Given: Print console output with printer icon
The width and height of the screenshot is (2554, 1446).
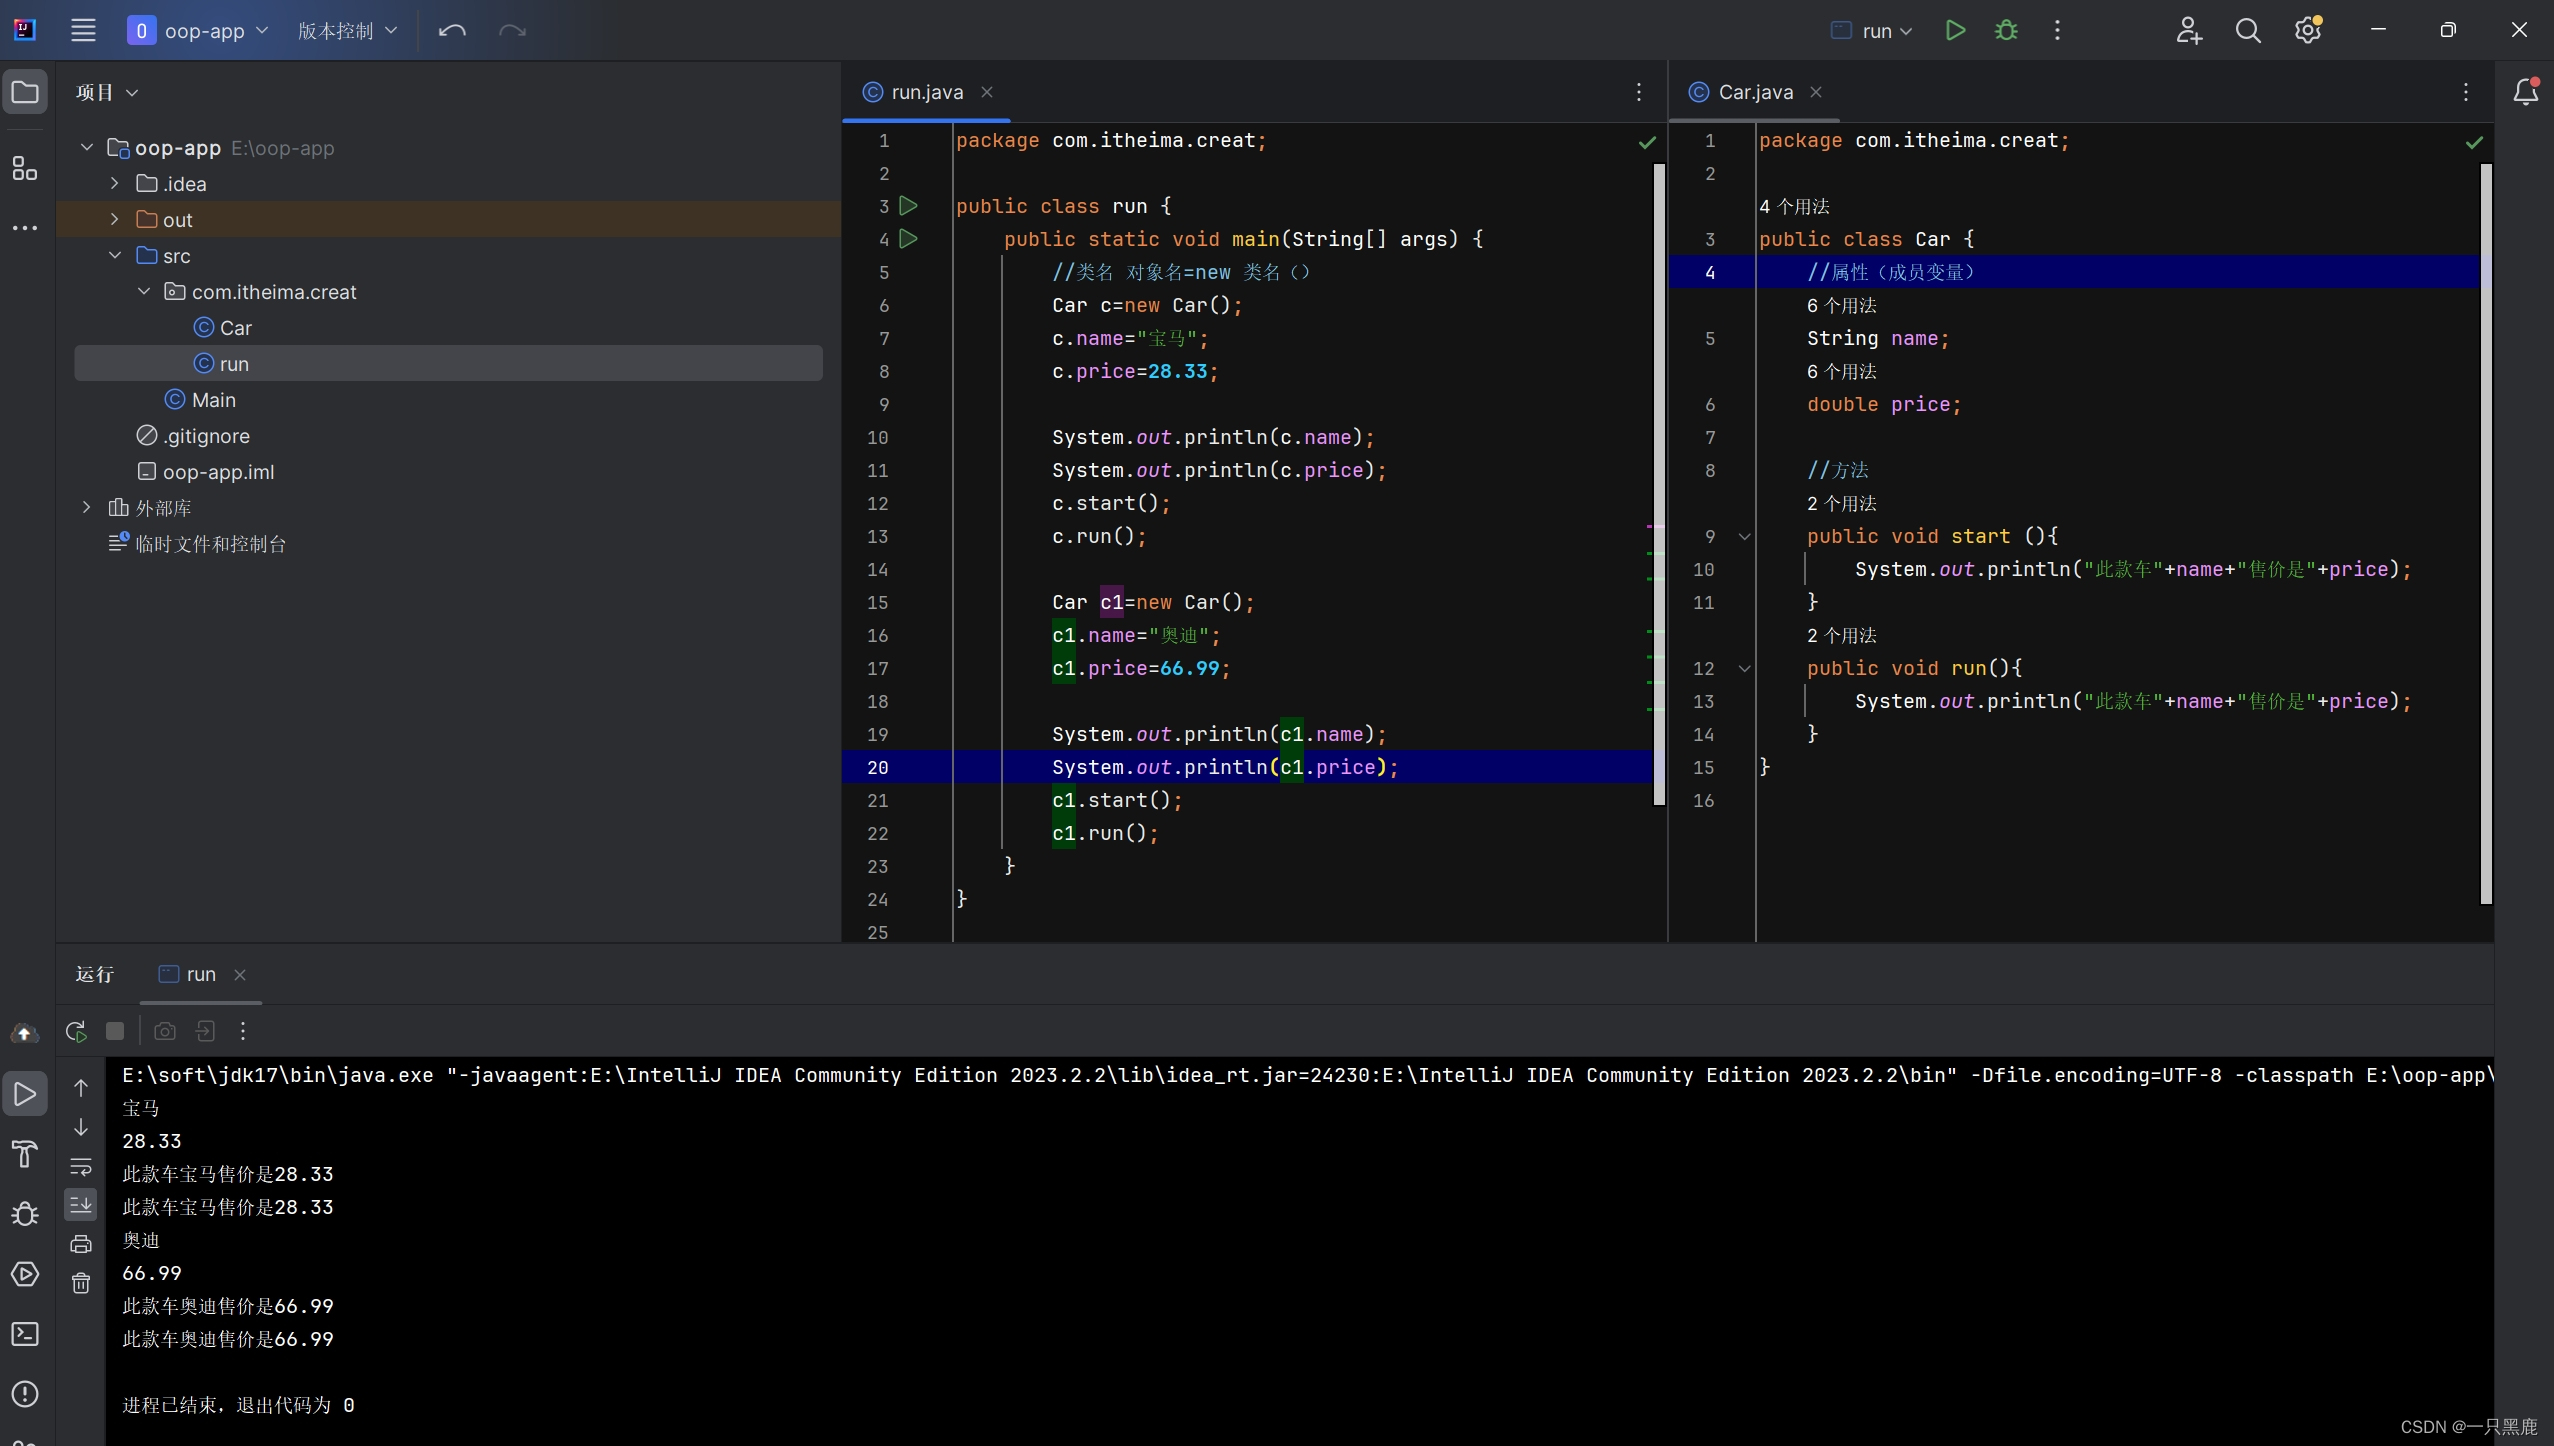Looking at the screenshot, I should pos(81,1244).
